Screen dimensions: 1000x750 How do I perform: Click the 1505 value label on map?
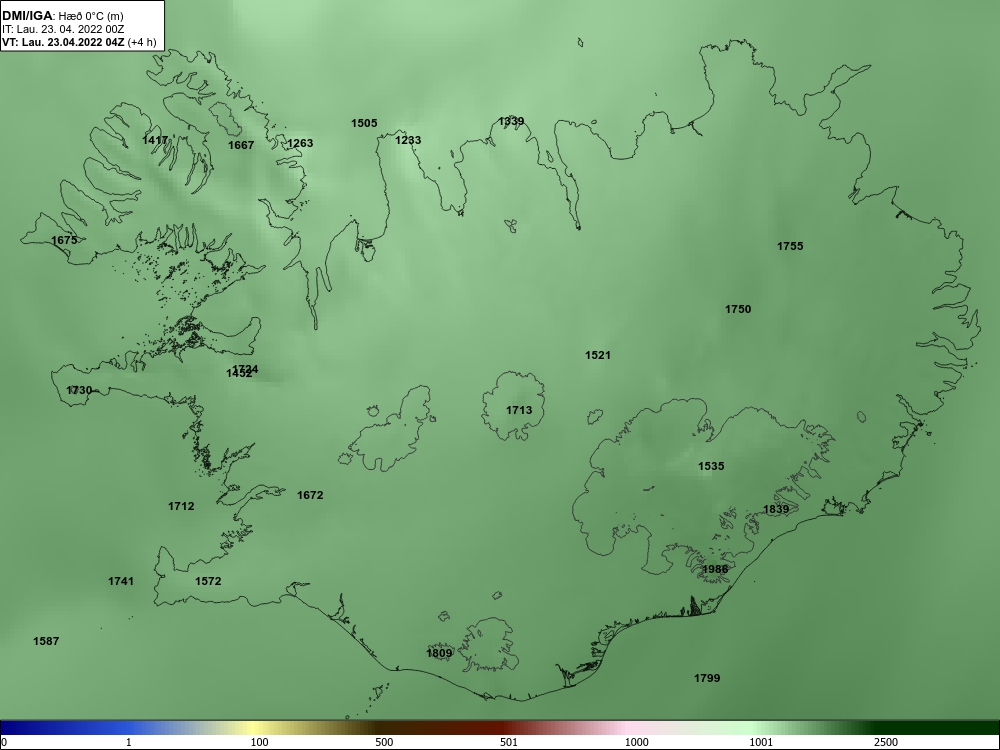364,123
